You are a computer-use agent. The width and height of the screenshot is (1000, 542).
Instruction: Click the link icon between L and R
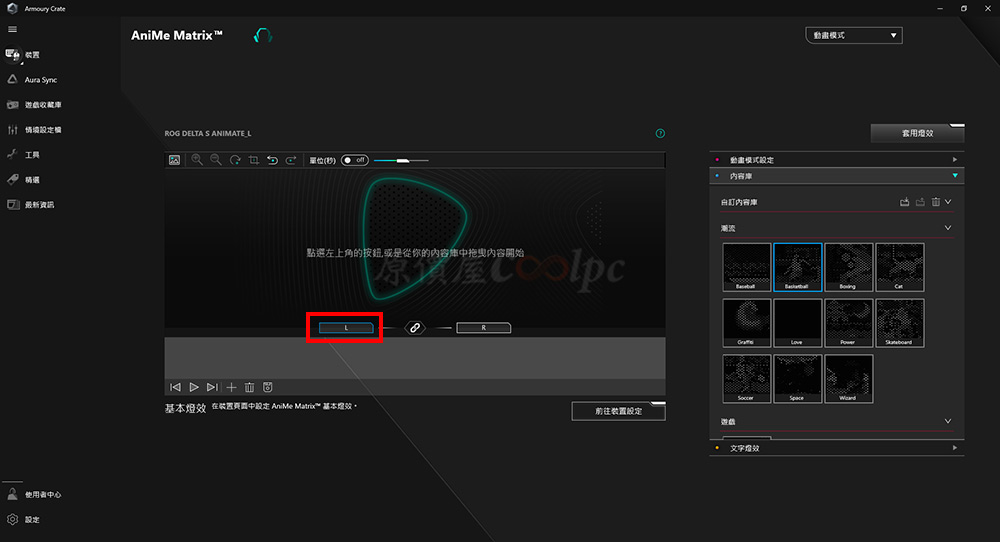click(415, 328)
